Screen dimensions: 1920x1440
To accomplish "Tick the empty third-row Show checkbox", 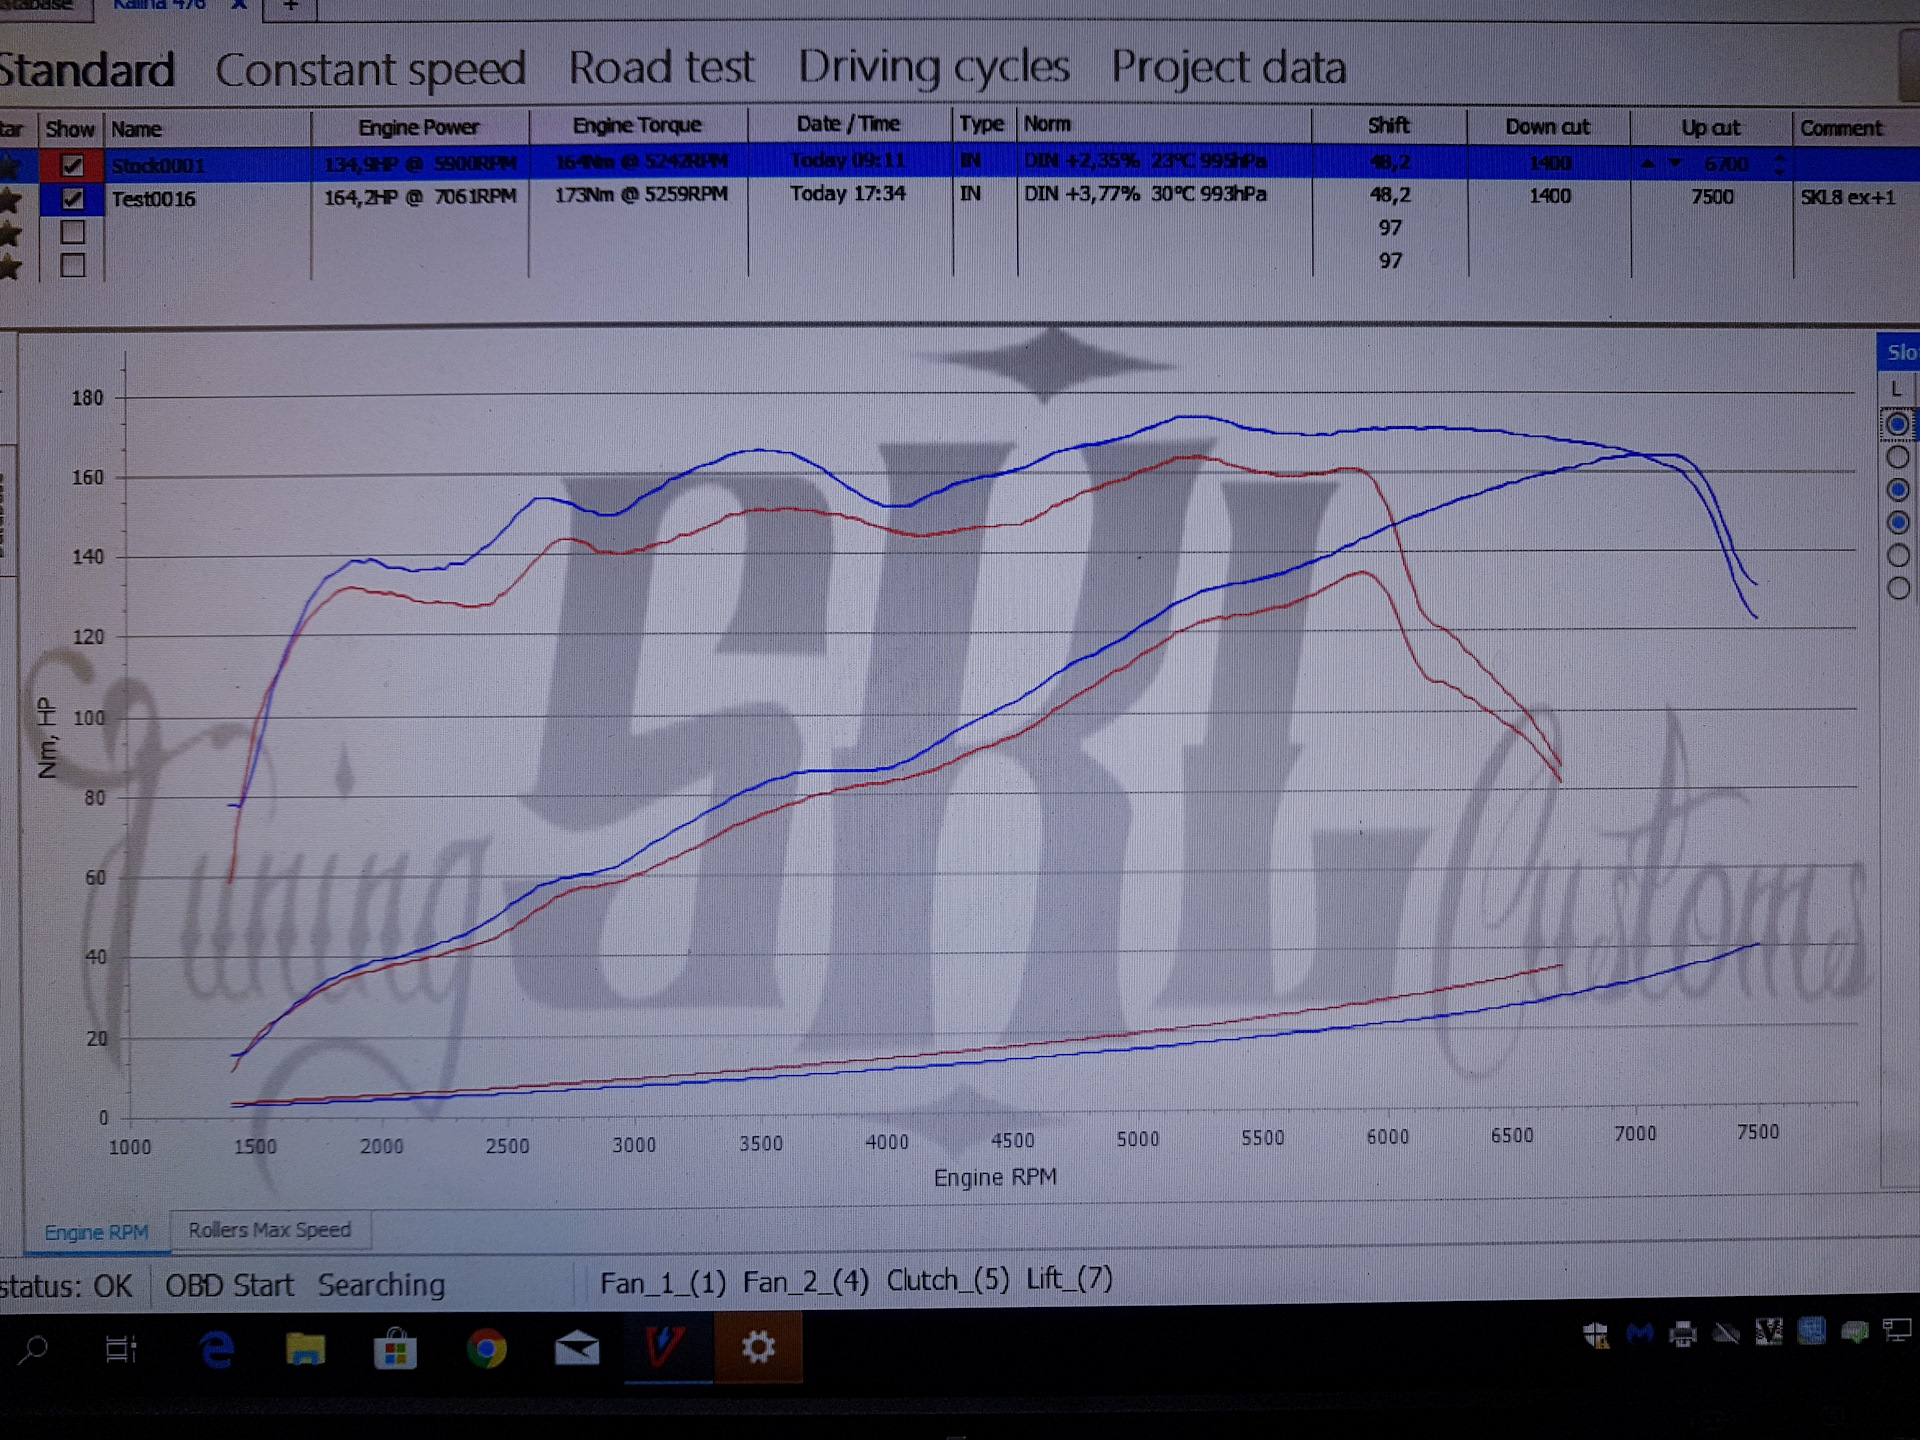I will click(72, 232).
